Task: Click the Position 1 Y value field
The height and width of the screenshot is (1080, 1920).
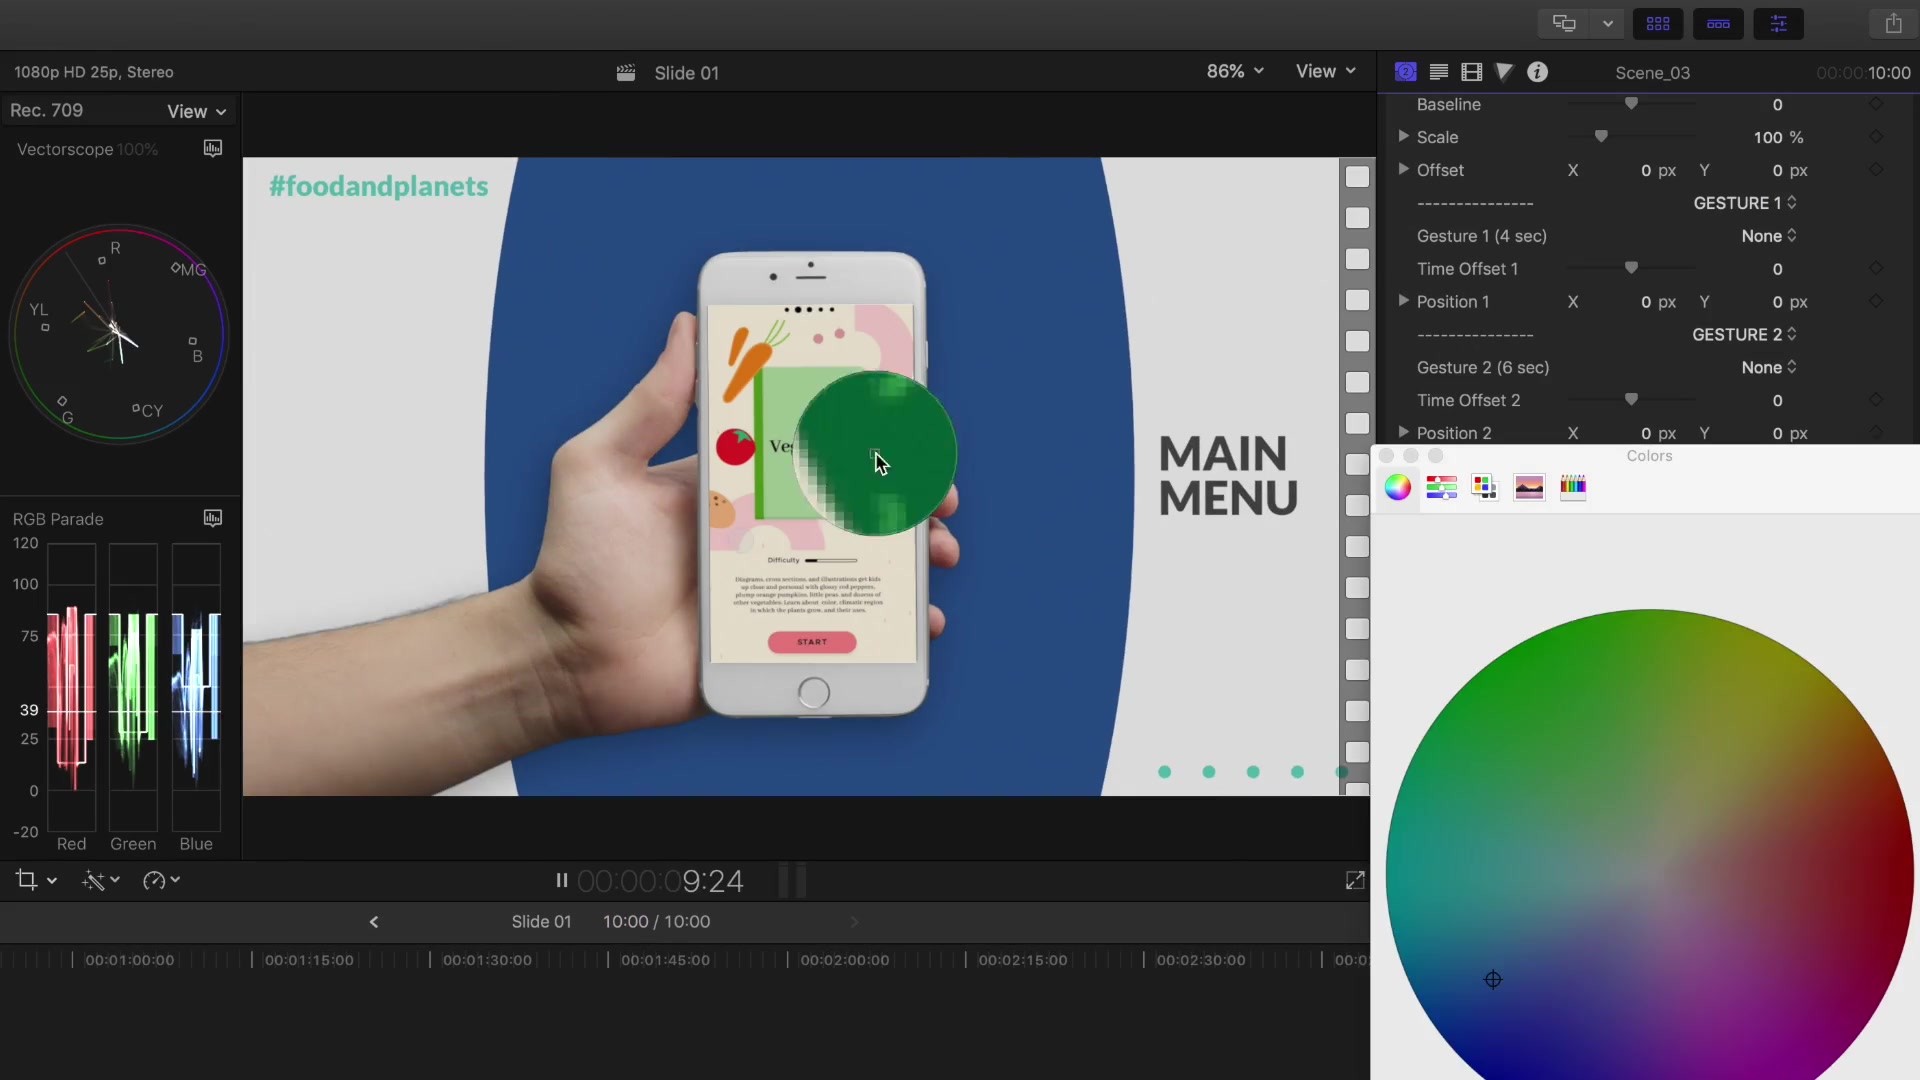Action: (1777, 302)
